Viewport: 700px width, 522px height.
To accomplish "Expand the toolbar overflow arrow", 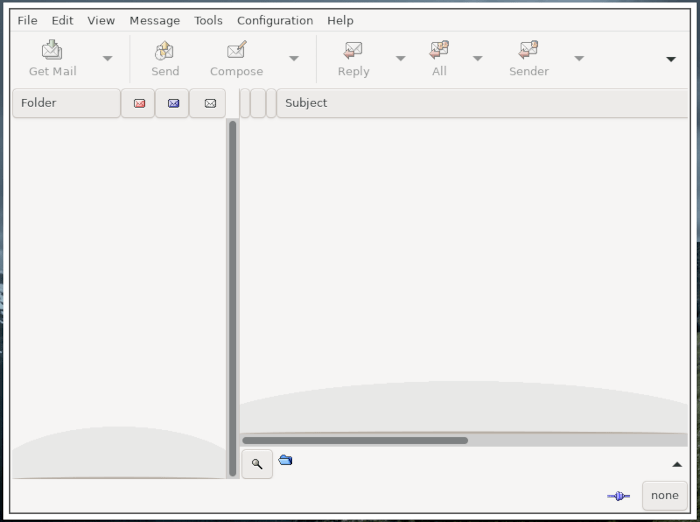I will (x=671, y=59).
